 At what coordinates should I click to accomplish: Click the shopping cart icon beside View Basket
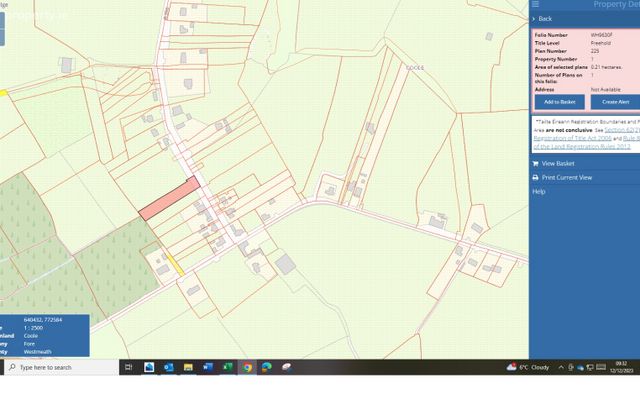click(x=536, y=164)
